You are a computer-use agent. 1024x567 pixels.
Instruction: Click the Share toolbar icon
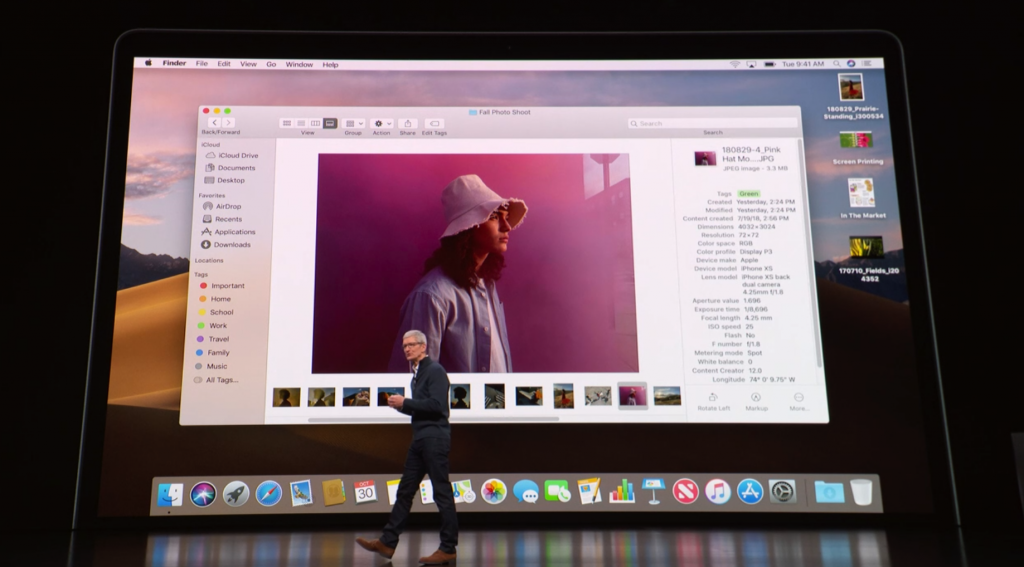407,123
